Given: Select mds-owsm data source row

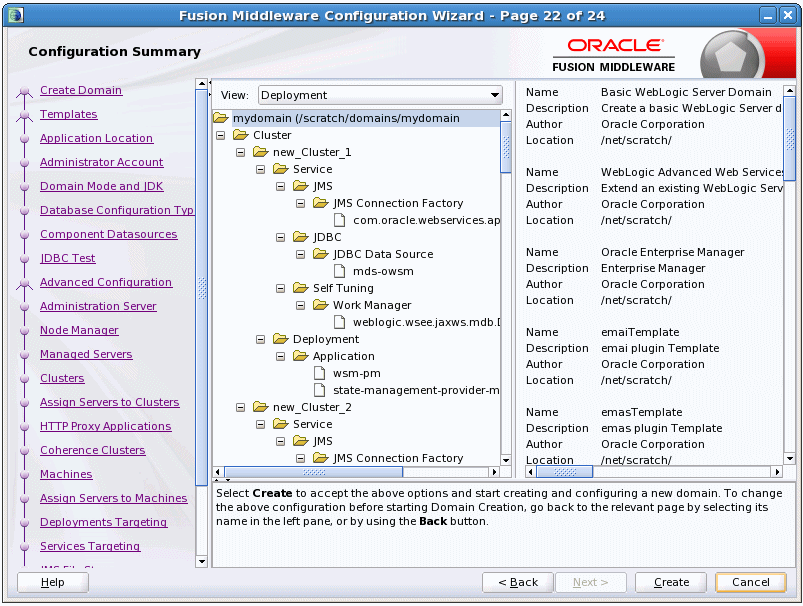Looking at the screenshot, I should pyautogui.click(x=383, y=271).
